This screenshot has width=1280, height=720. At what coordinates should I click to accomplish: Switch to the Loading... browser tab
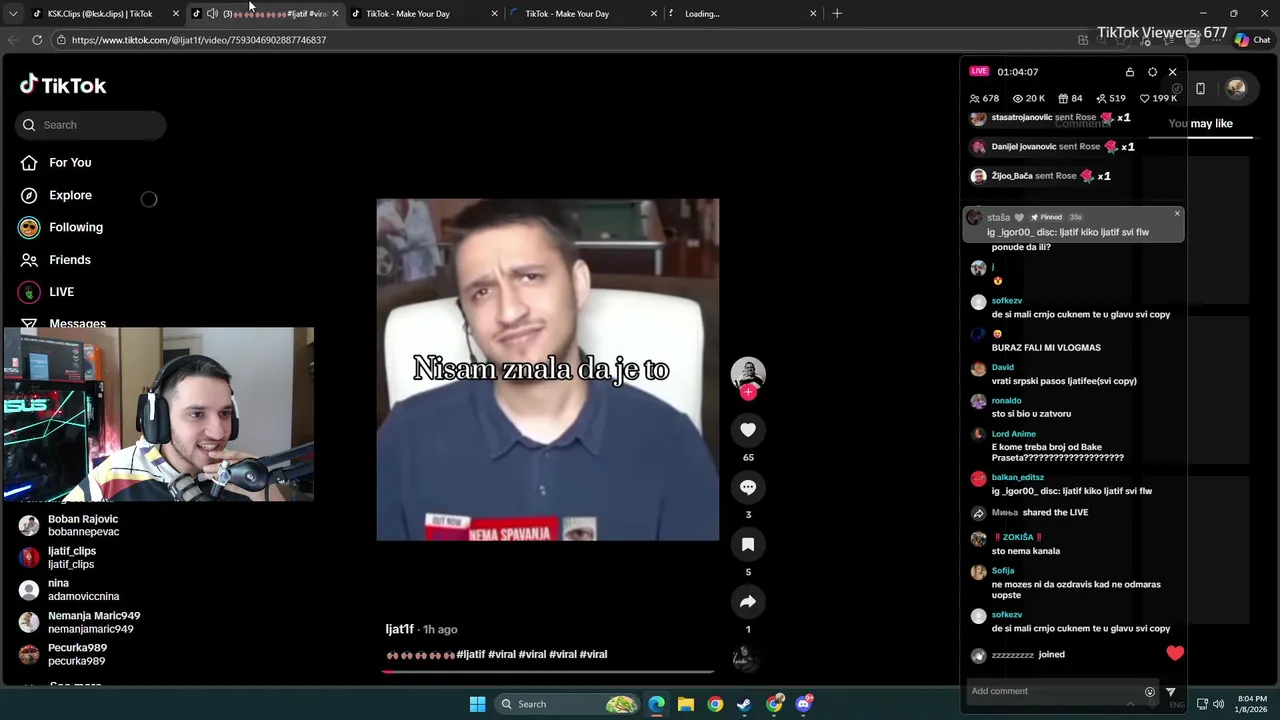coord(742,14)
